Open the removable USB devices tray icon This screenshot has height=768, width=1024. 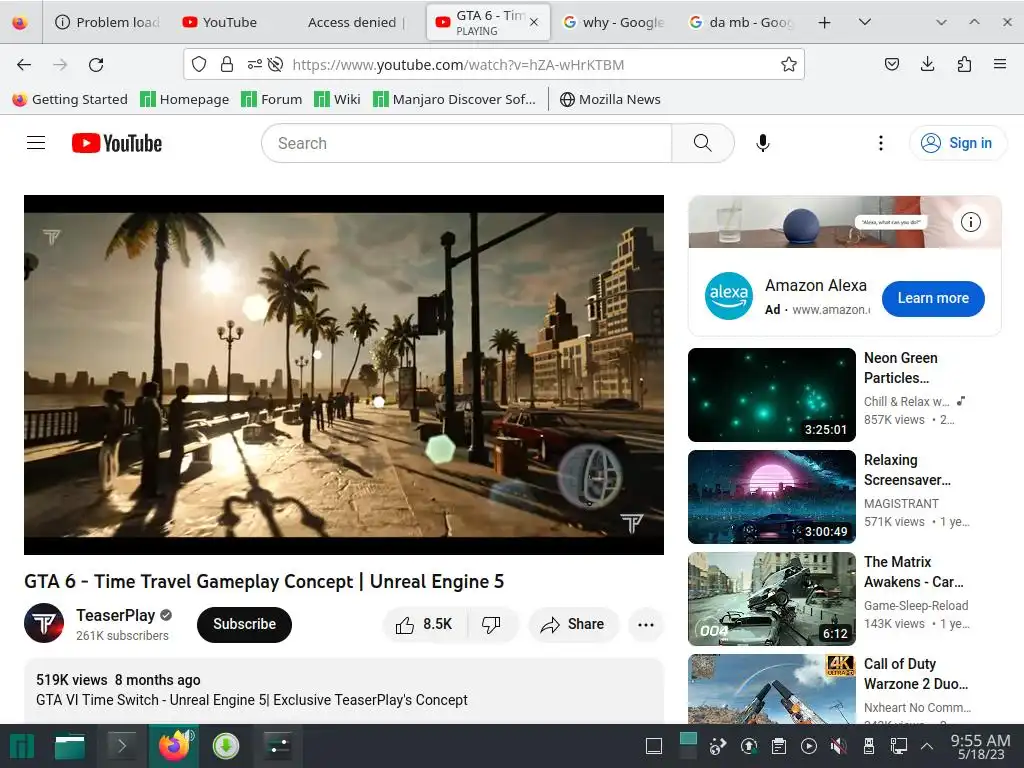pos(869,746)
